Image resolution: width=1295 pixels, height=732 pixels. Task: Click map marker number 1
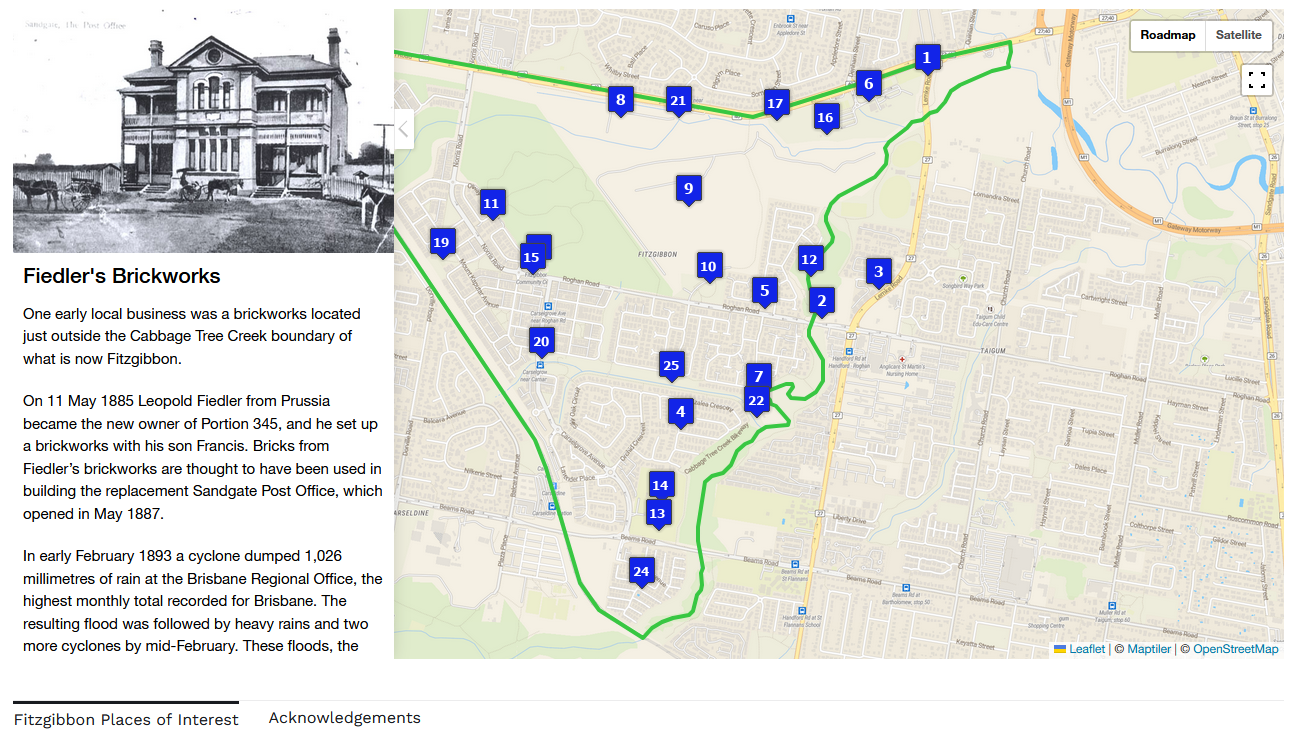[x=927, y=58]
